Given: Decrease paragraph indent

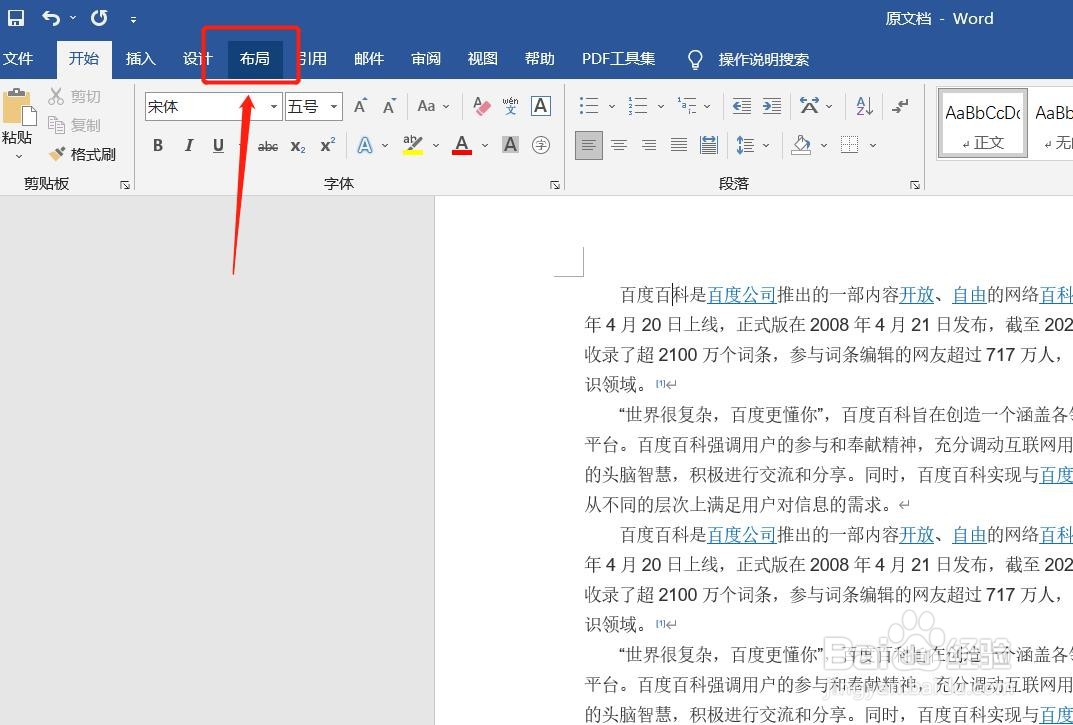Looking at the screenshot, I should 741,106.
